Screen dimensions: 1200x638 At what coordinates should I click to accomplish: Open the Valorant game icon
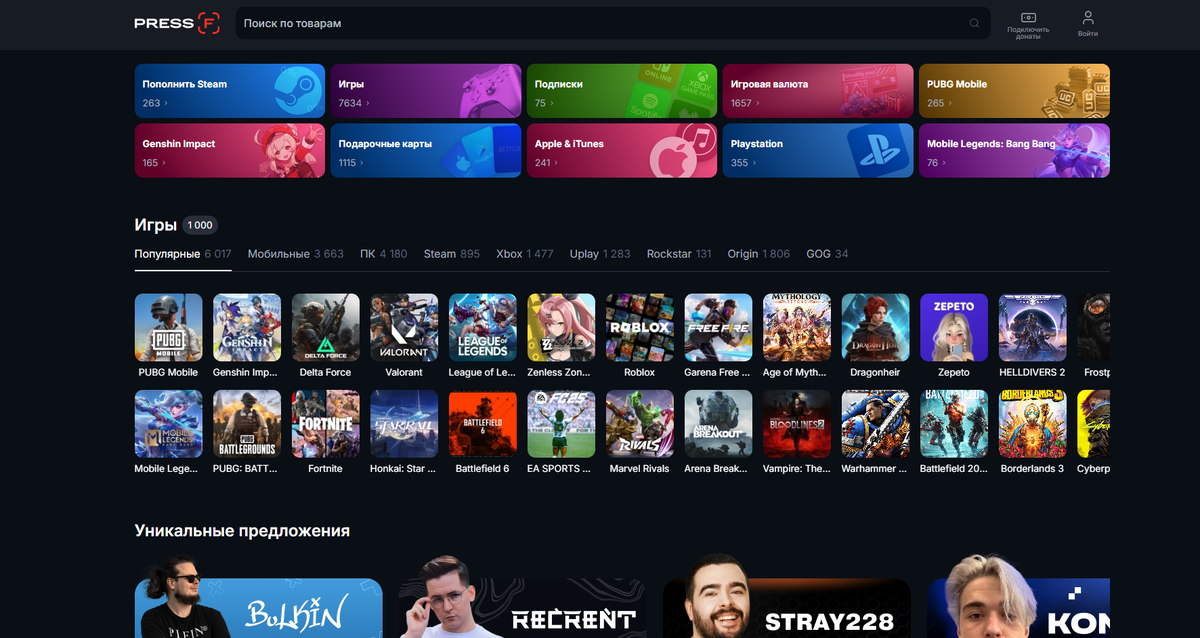404,327
